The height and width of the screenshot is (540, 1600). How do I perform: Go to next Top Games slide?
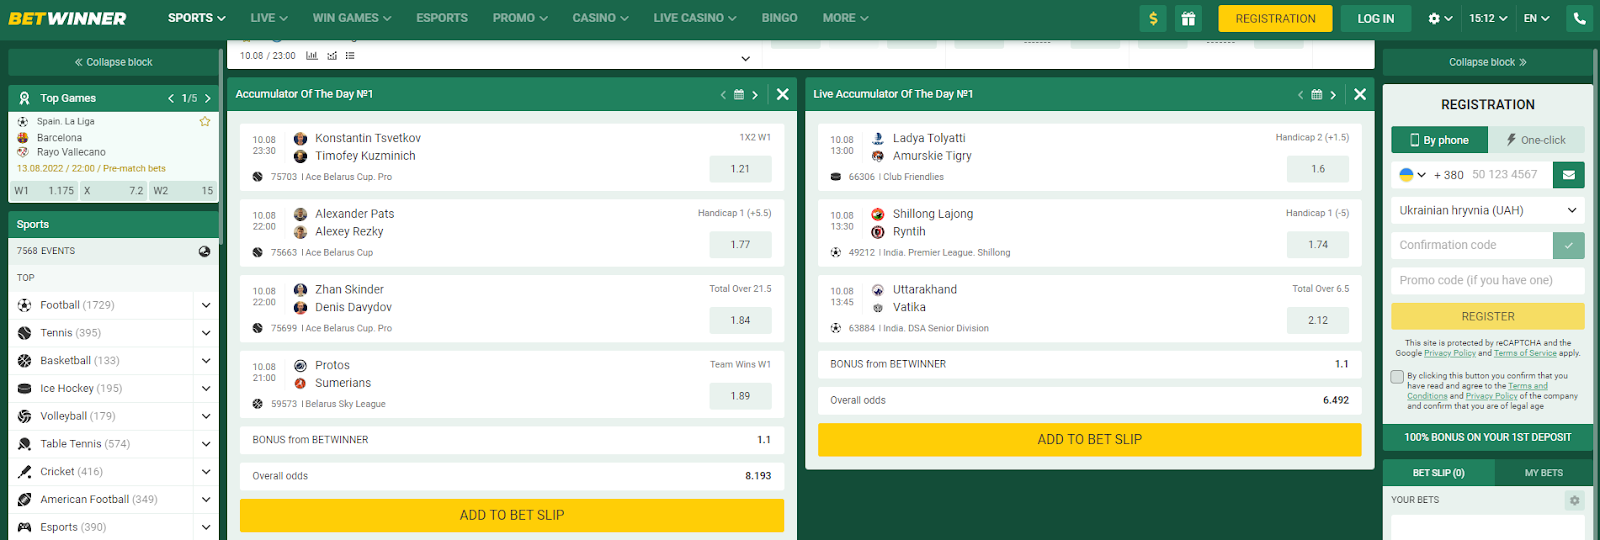(x=207, y=98)
